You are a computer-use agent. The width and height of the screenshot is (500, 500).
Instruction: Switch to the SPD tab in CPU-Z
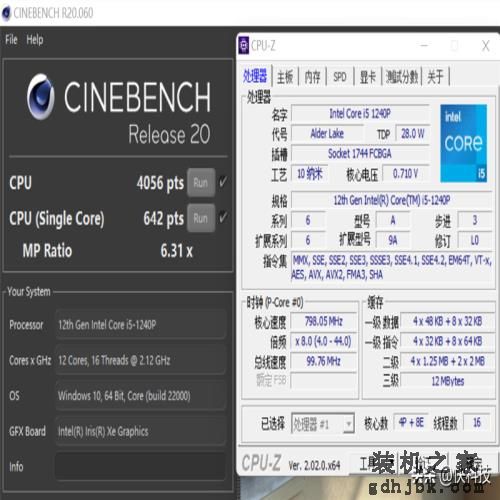(x=340, y=77)
